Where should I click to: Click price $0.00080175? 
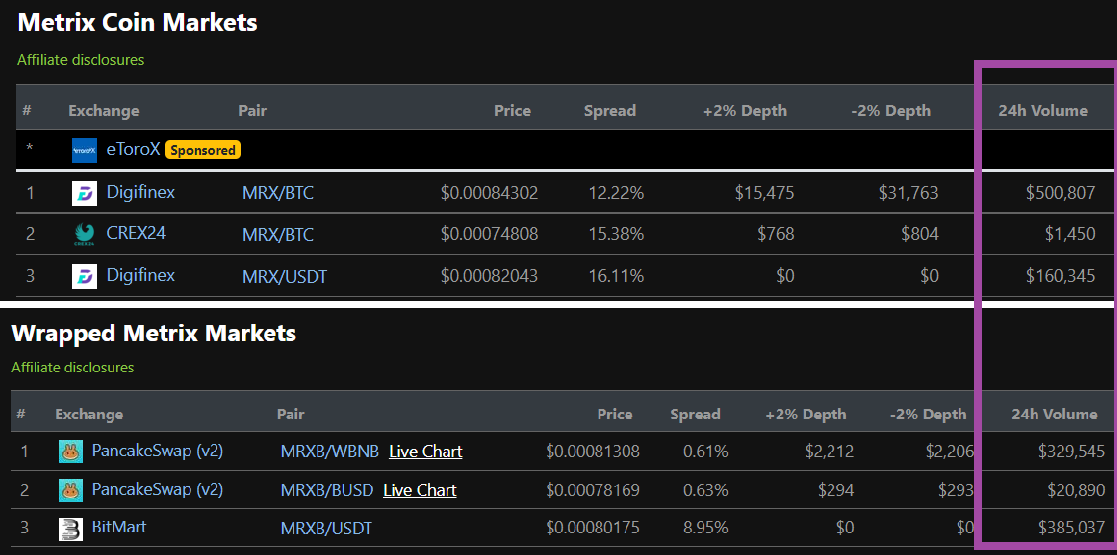pos(593,529)
